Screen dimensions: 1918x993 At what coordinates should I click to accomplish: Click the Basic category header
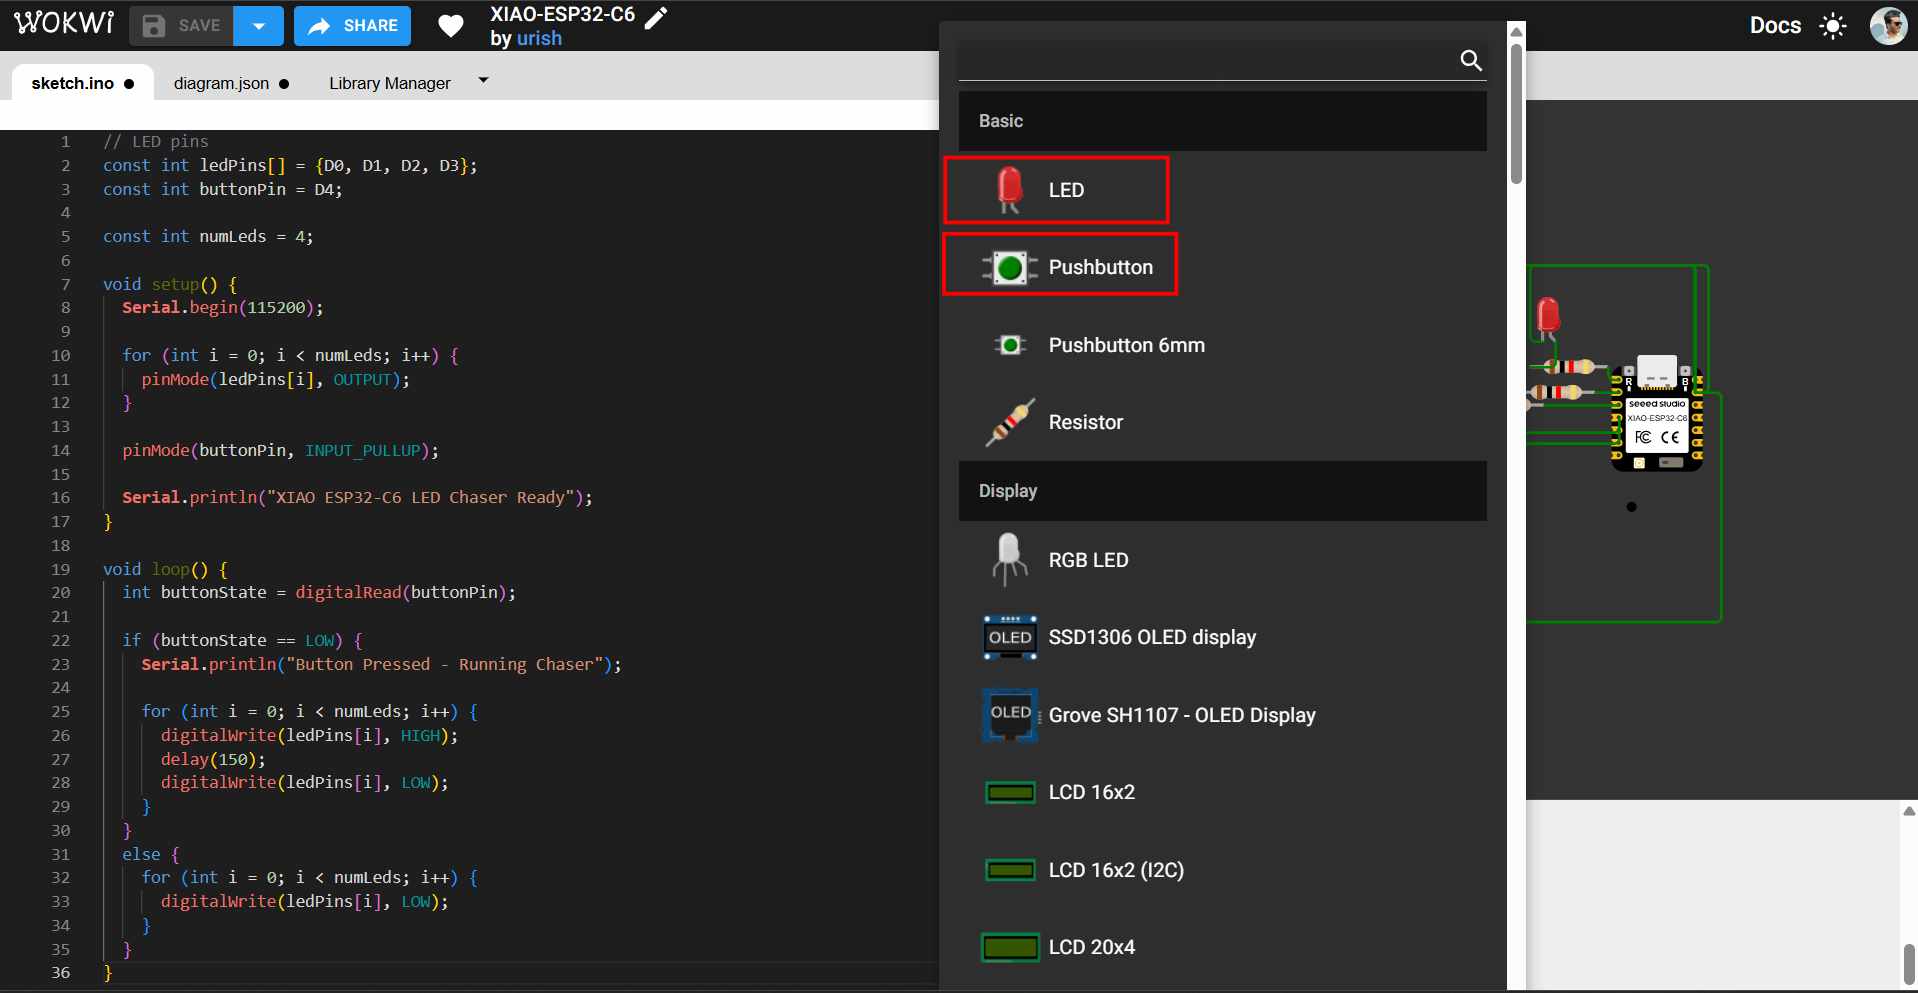tap(1222, 121)
